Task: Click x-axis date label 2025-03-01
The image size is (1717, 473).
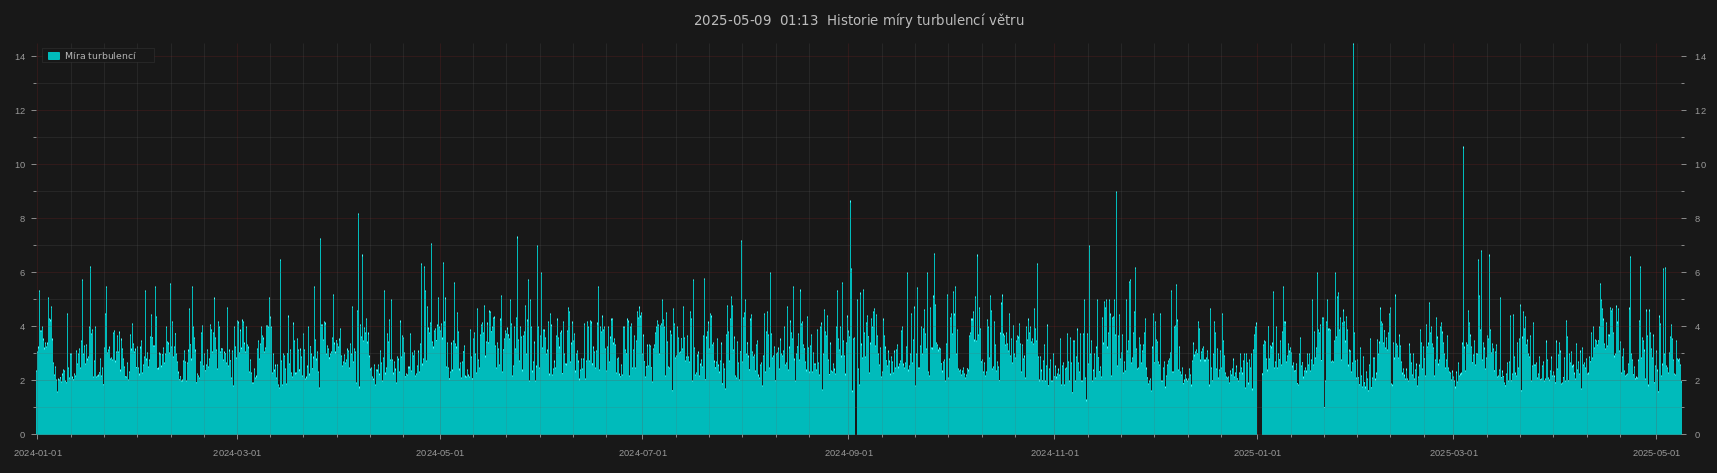Action: 1454,453
